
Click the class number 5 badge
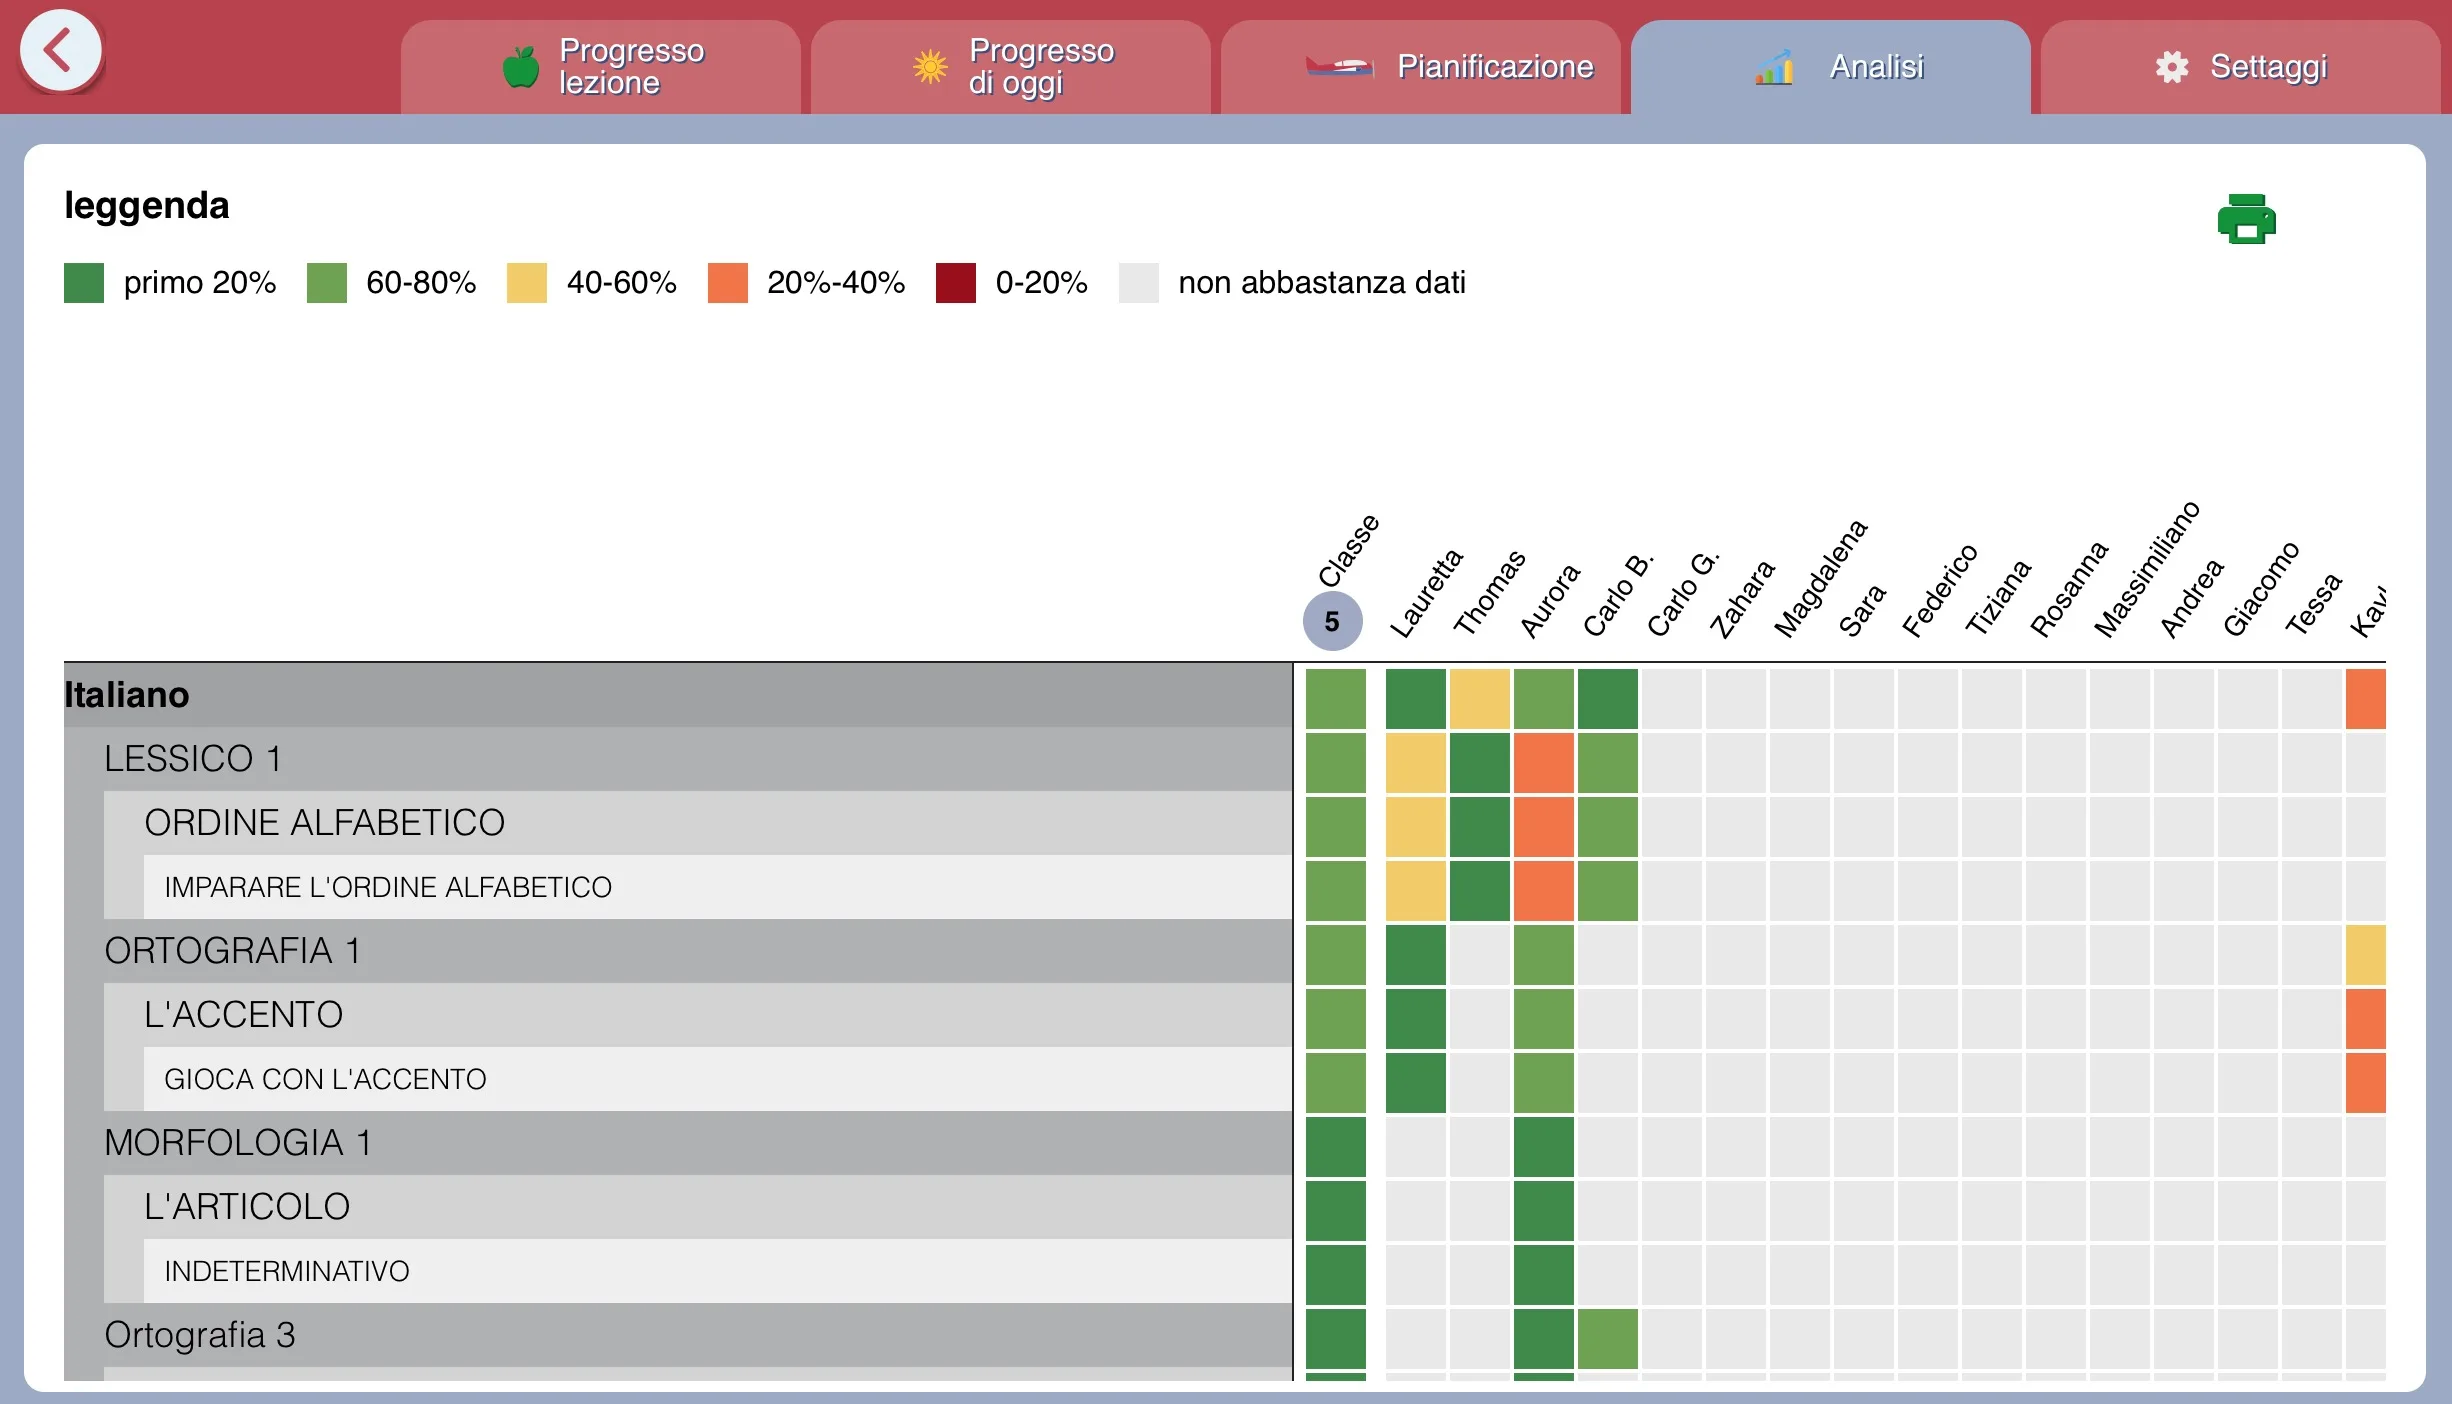click(1332, 621)
